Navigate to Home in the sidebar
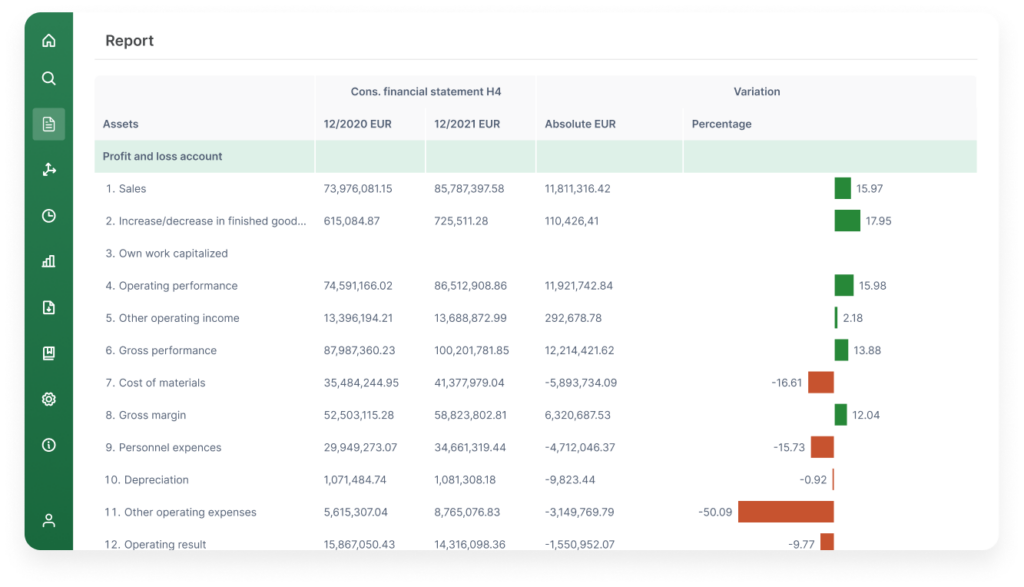The image size is (1024, 587). [x=48, y=40]
